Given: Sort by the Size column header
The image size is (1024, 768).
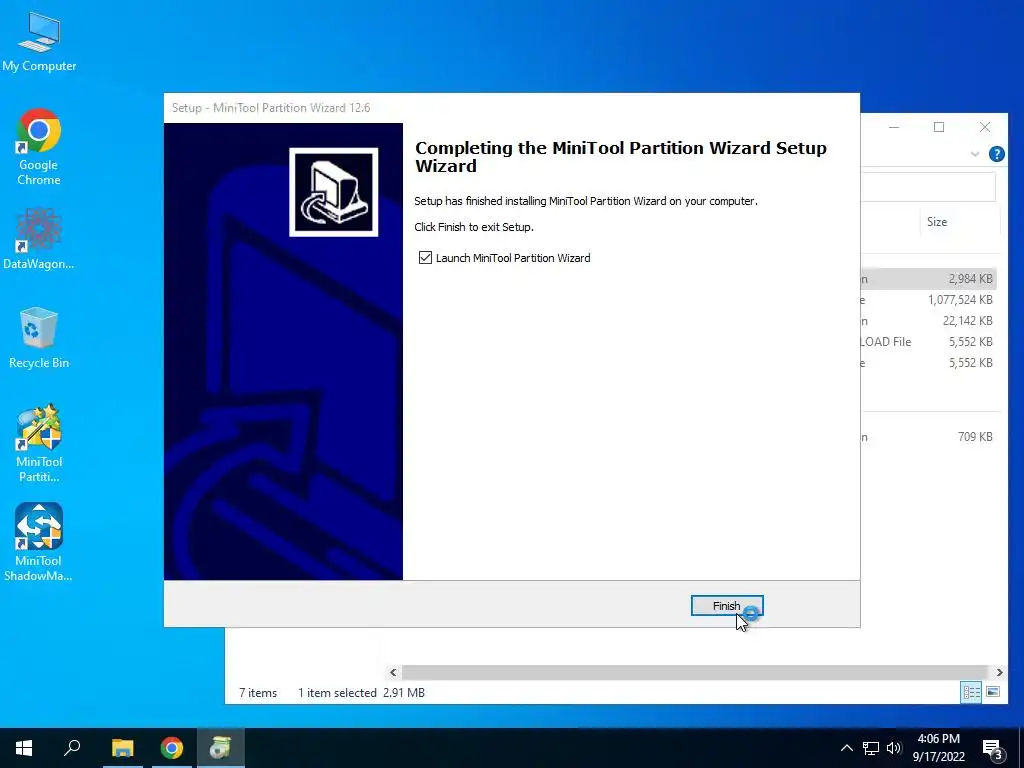Looking at the screenshot, I should pos(936,222).
